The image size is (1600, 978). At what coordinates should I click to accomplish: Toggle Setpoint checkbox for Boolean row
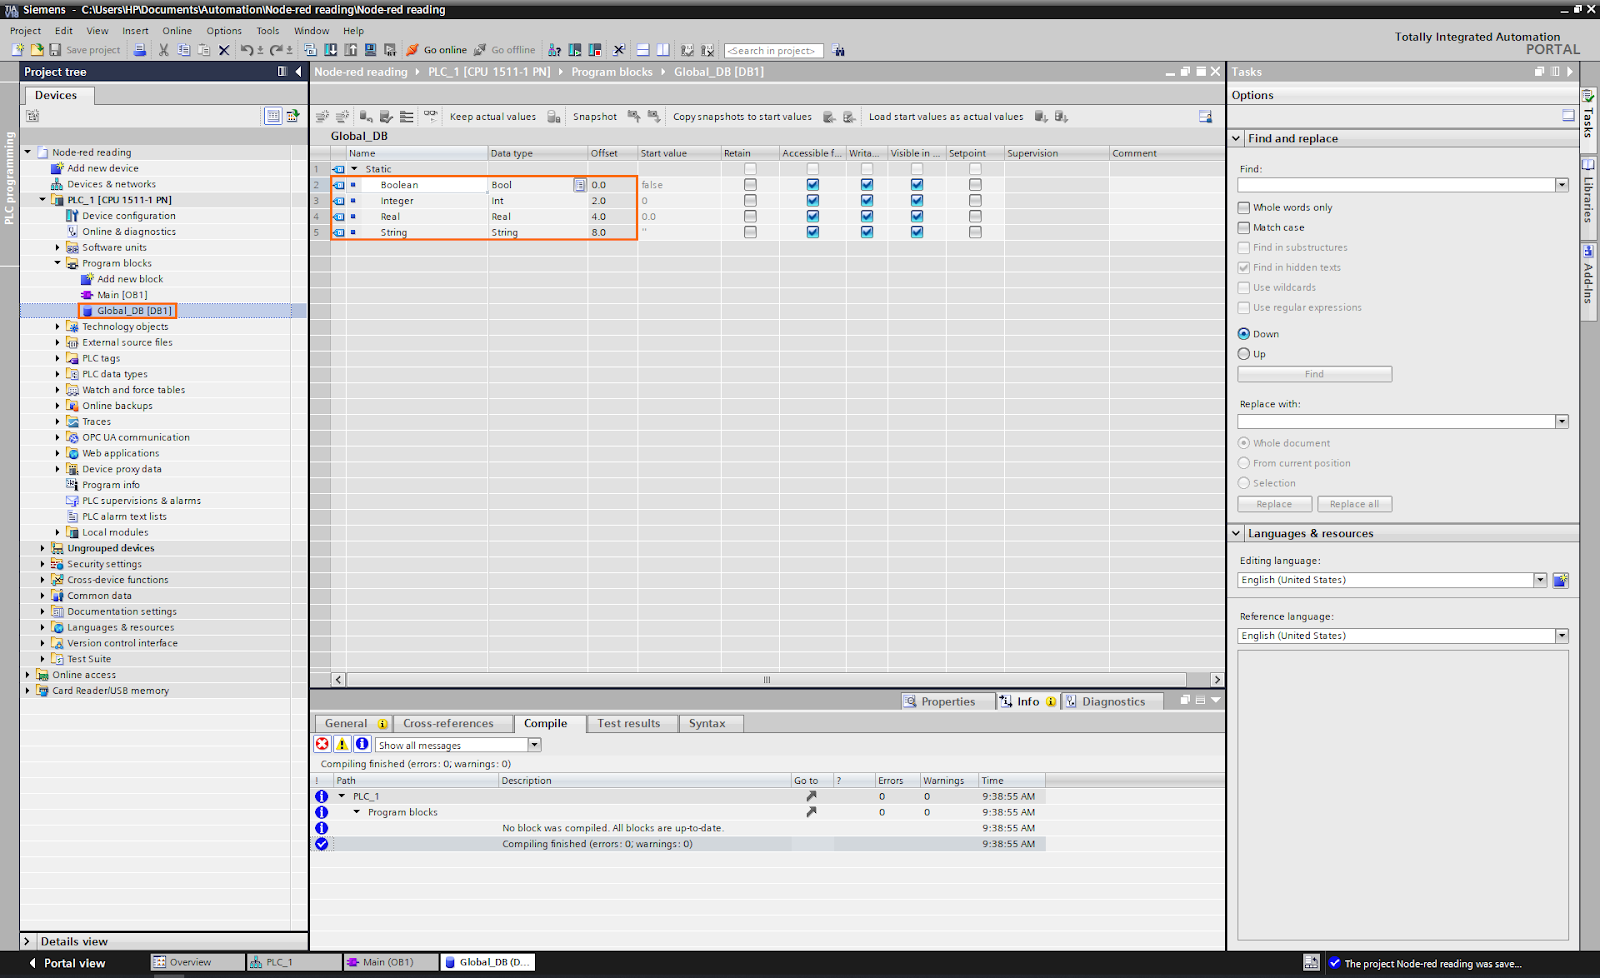pos(975,185)
